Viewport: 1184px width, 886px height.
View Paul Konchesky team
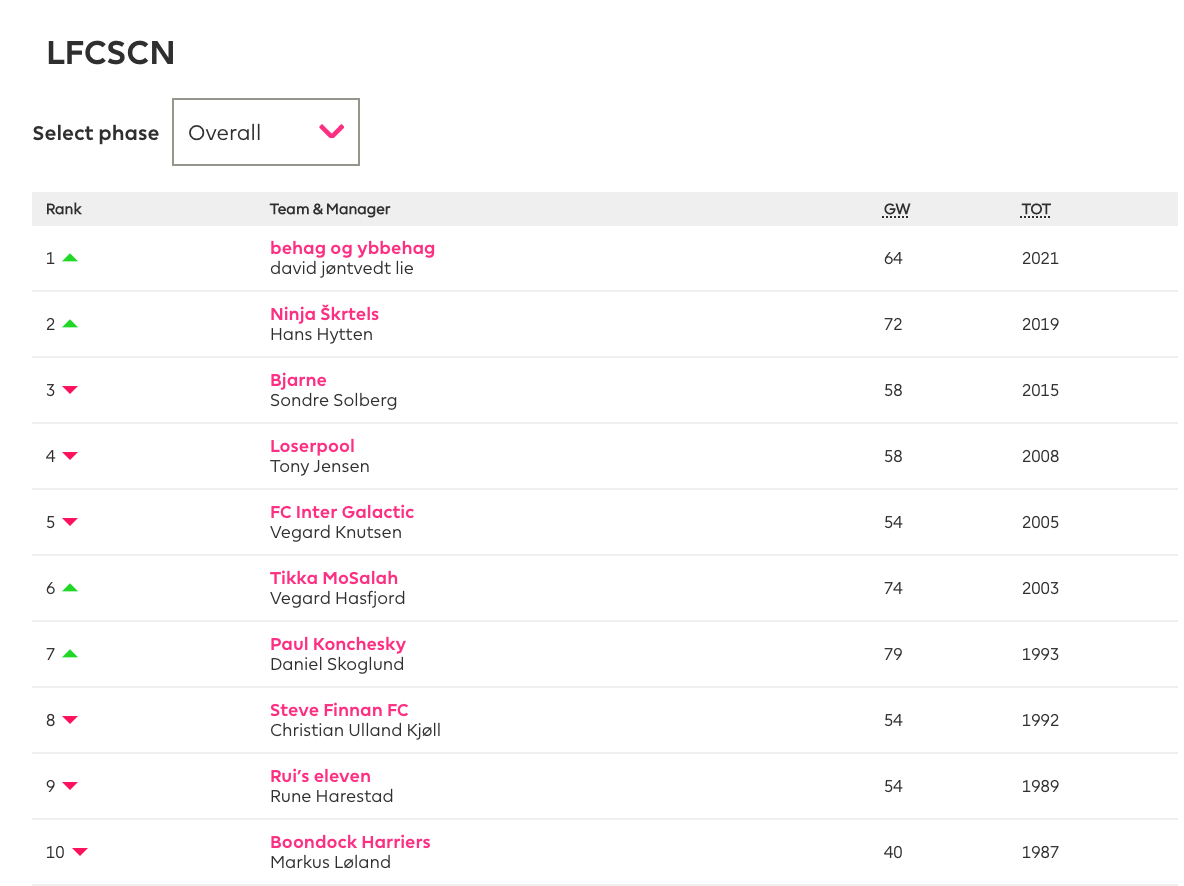coord(337,644)
